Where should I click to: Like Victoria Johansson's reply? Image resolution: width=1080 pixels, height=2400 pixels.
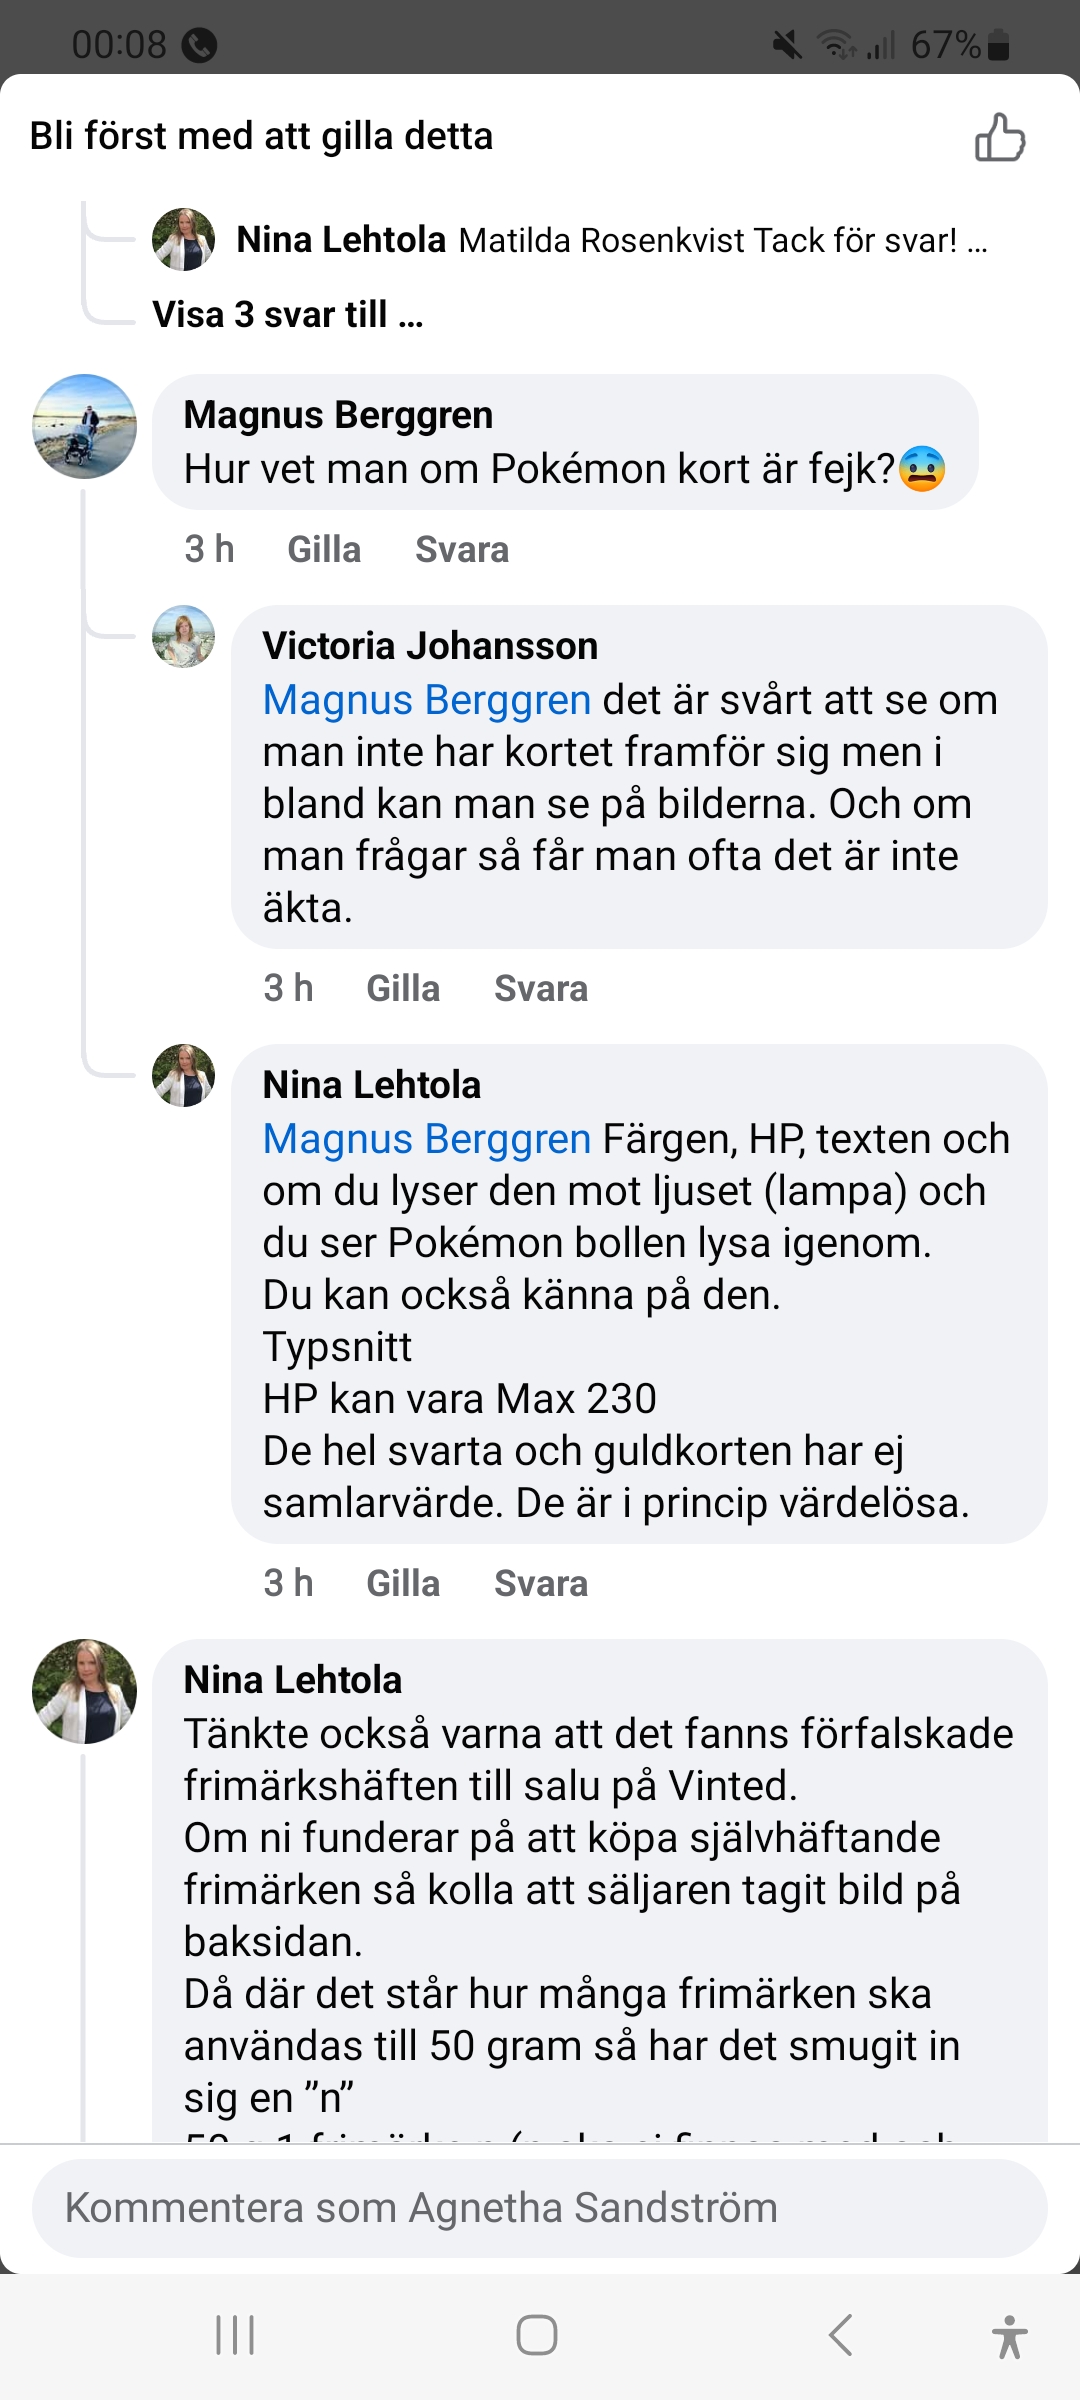point(402,989)
